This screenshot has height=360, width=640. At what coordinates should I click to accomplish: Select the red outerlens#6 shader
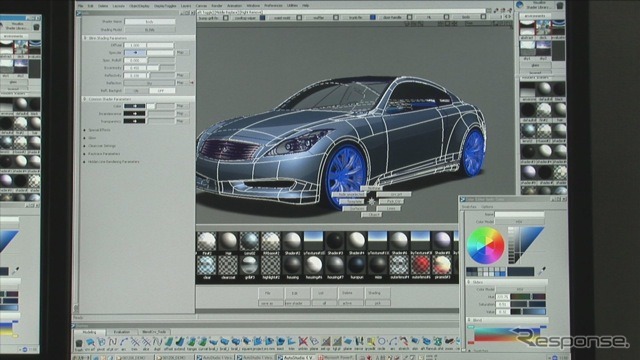[x=421, y=266]
